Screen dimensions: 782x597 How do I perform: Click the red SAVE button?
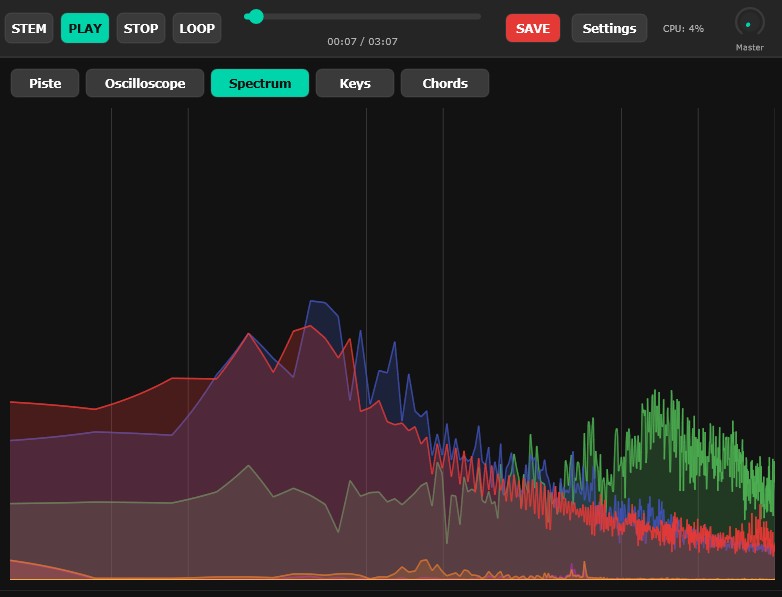[x=533, y=28]
